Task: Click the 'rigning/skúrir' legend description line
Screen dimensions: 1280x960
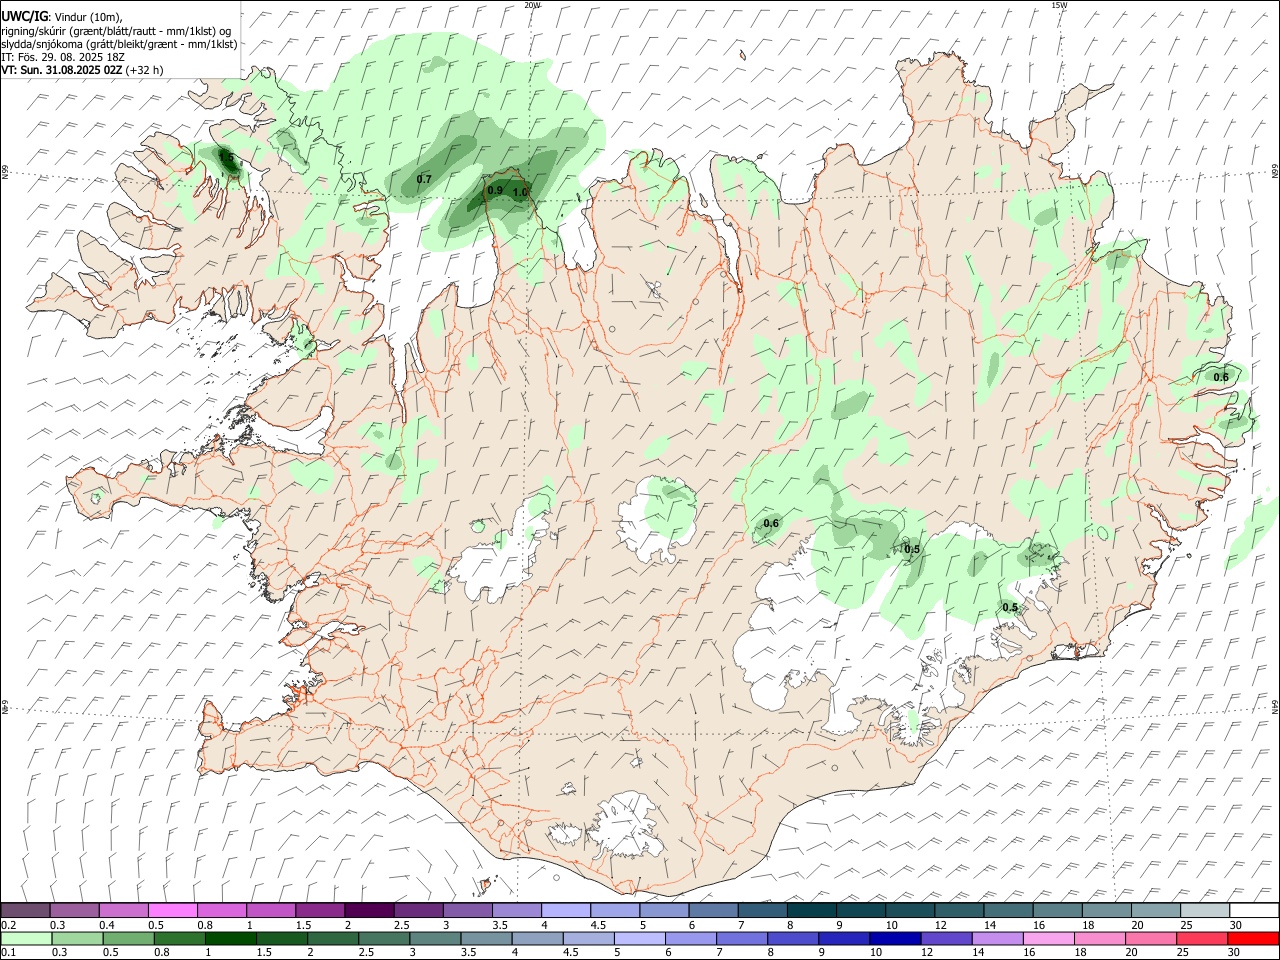Action: pos(118,31)
